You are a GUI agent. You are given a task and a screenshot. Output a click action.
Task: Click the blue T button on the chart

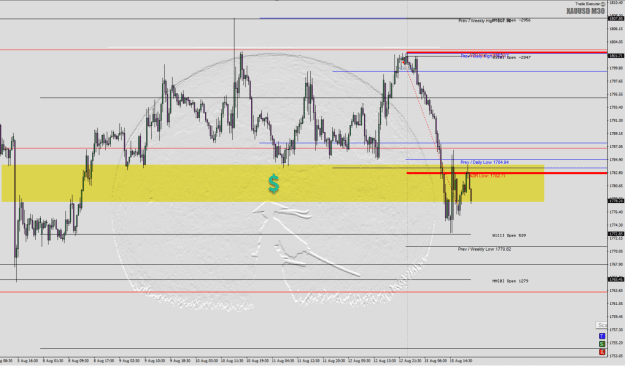602,336
